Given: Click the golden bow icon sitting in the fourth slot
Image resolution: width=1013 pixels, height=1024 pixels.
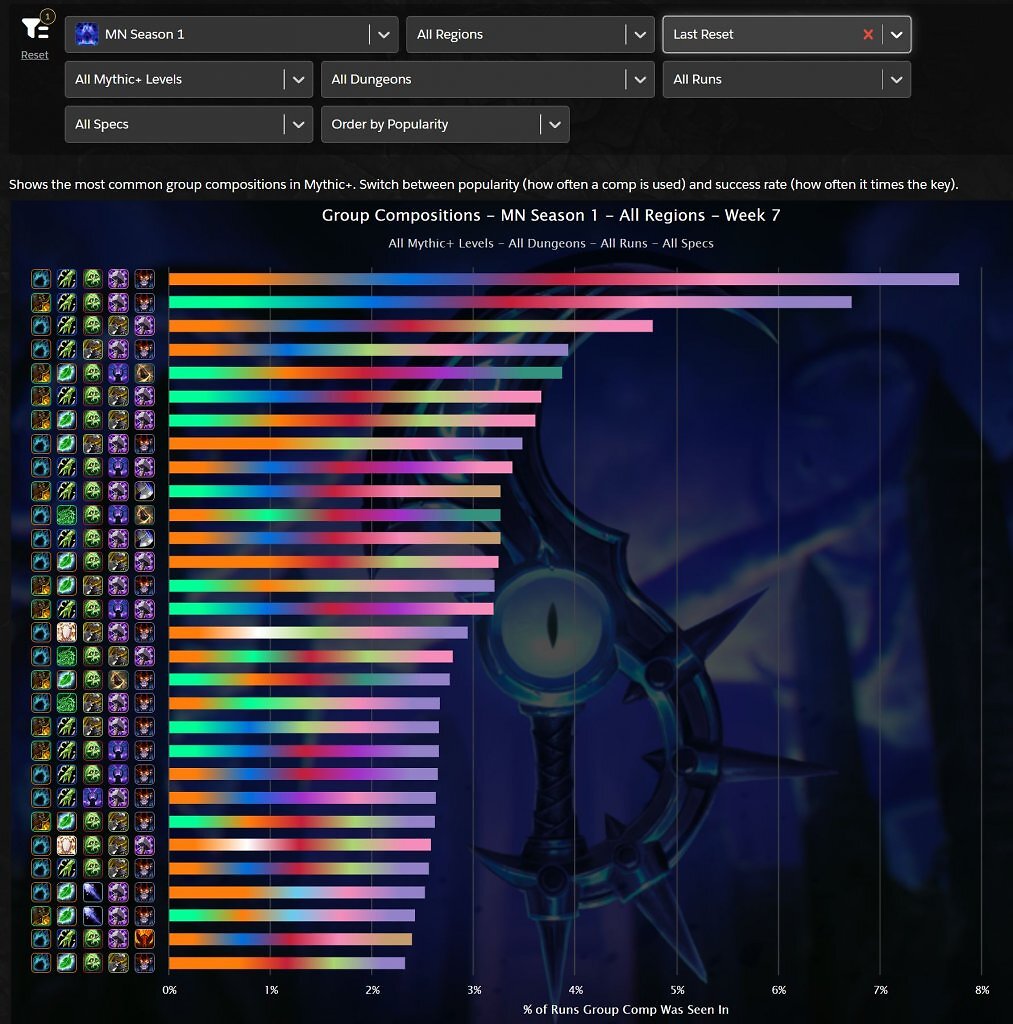Looking at the screenshot, I should click(118, 680).
